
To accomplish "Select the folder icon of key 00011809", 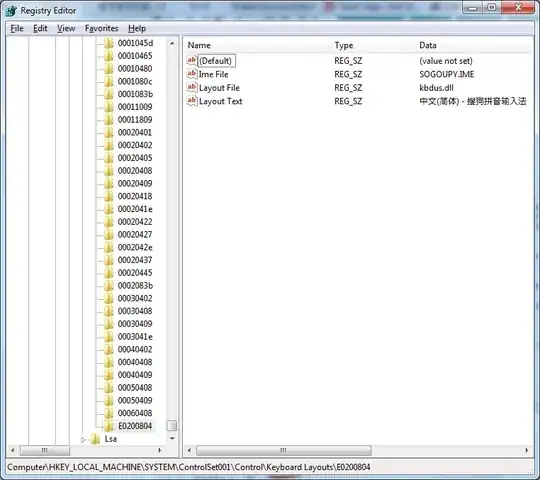I will (108, 120).
